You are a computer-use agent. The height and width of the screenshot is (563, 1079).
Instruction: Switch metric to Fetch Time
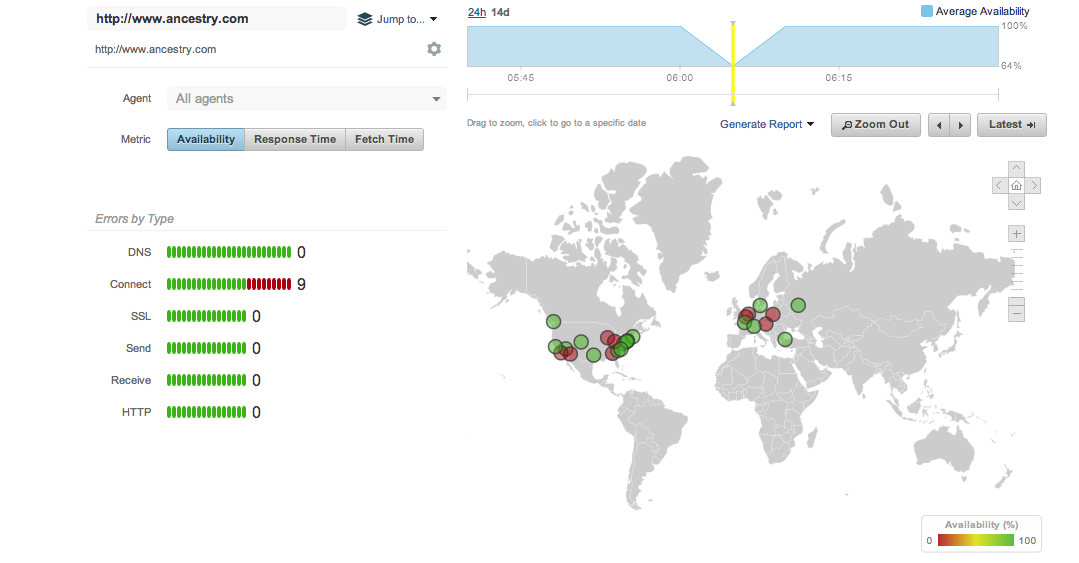tap(384, 139)
